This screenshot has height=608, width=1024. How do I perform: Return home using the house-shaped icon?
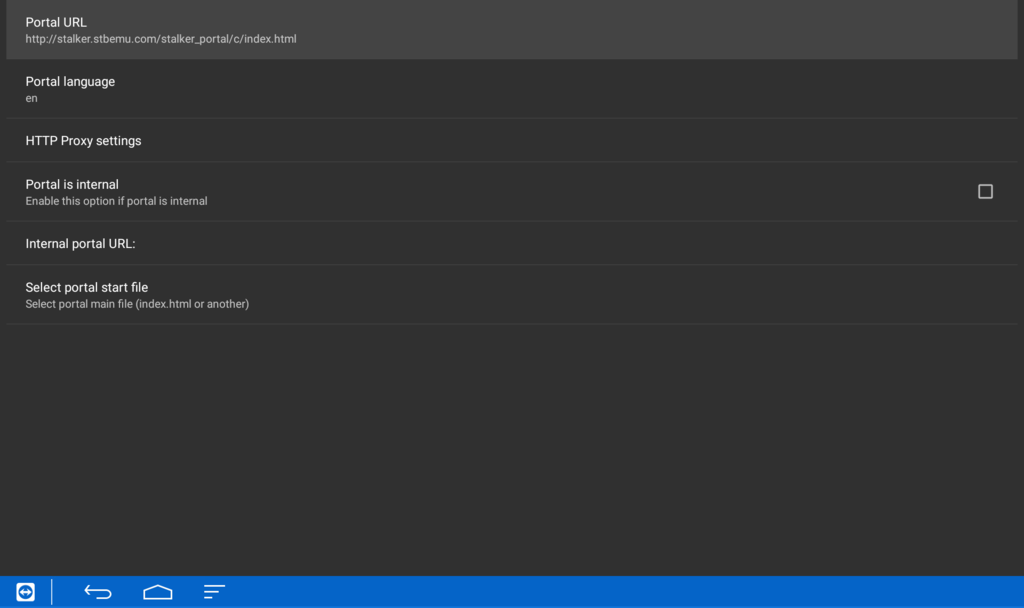click(x=157, y=591)
